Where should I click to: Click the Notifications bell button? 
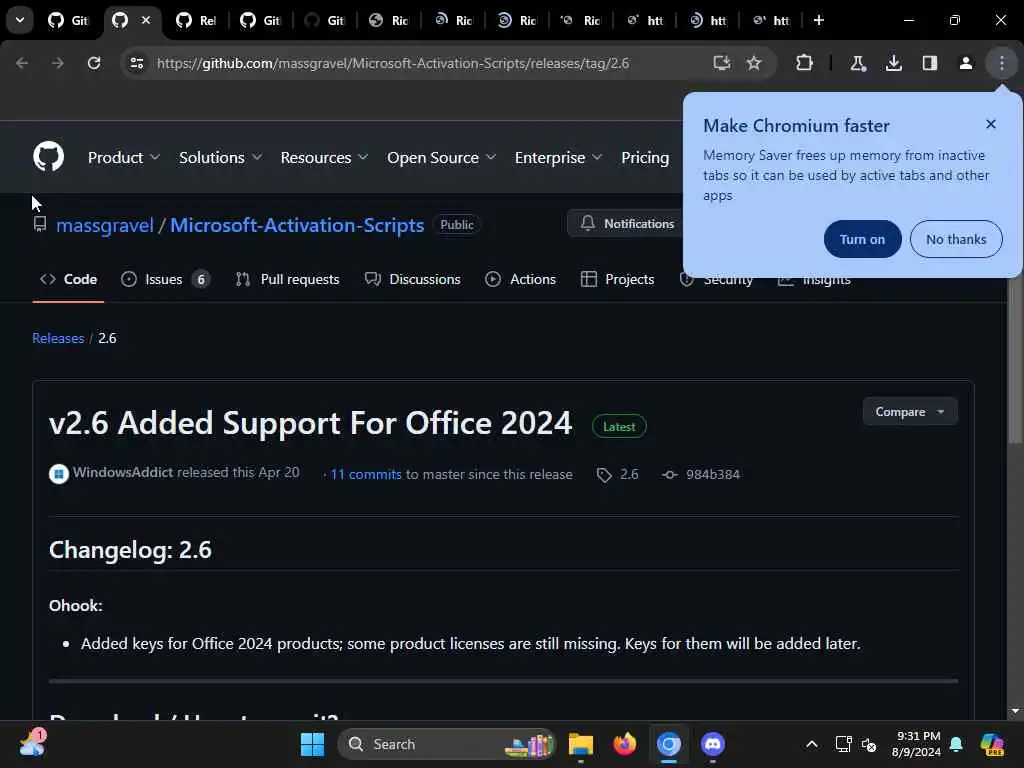coord(627,223)
